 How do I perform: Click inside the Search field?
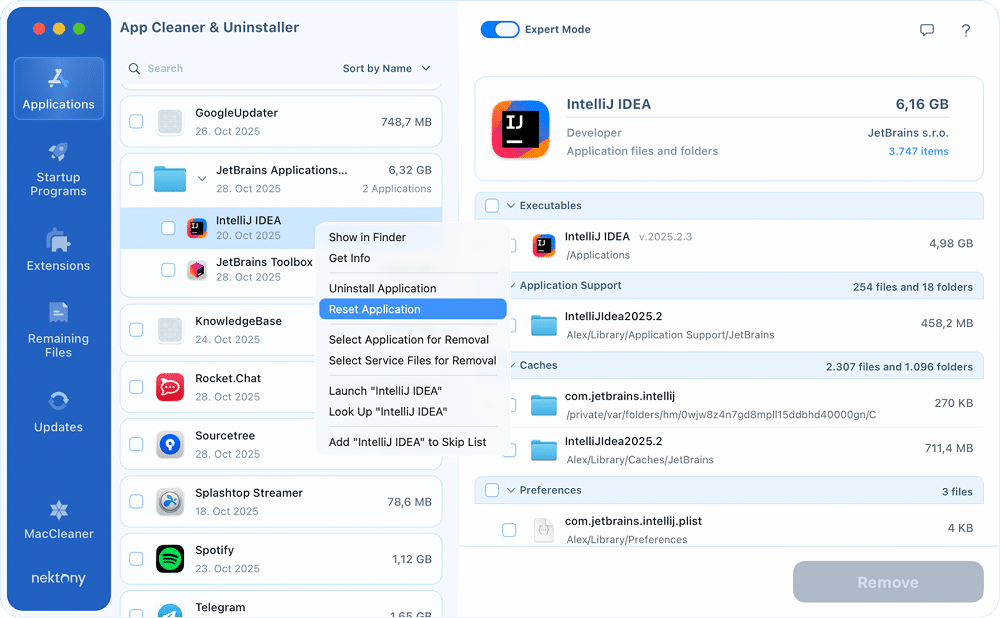200,68
